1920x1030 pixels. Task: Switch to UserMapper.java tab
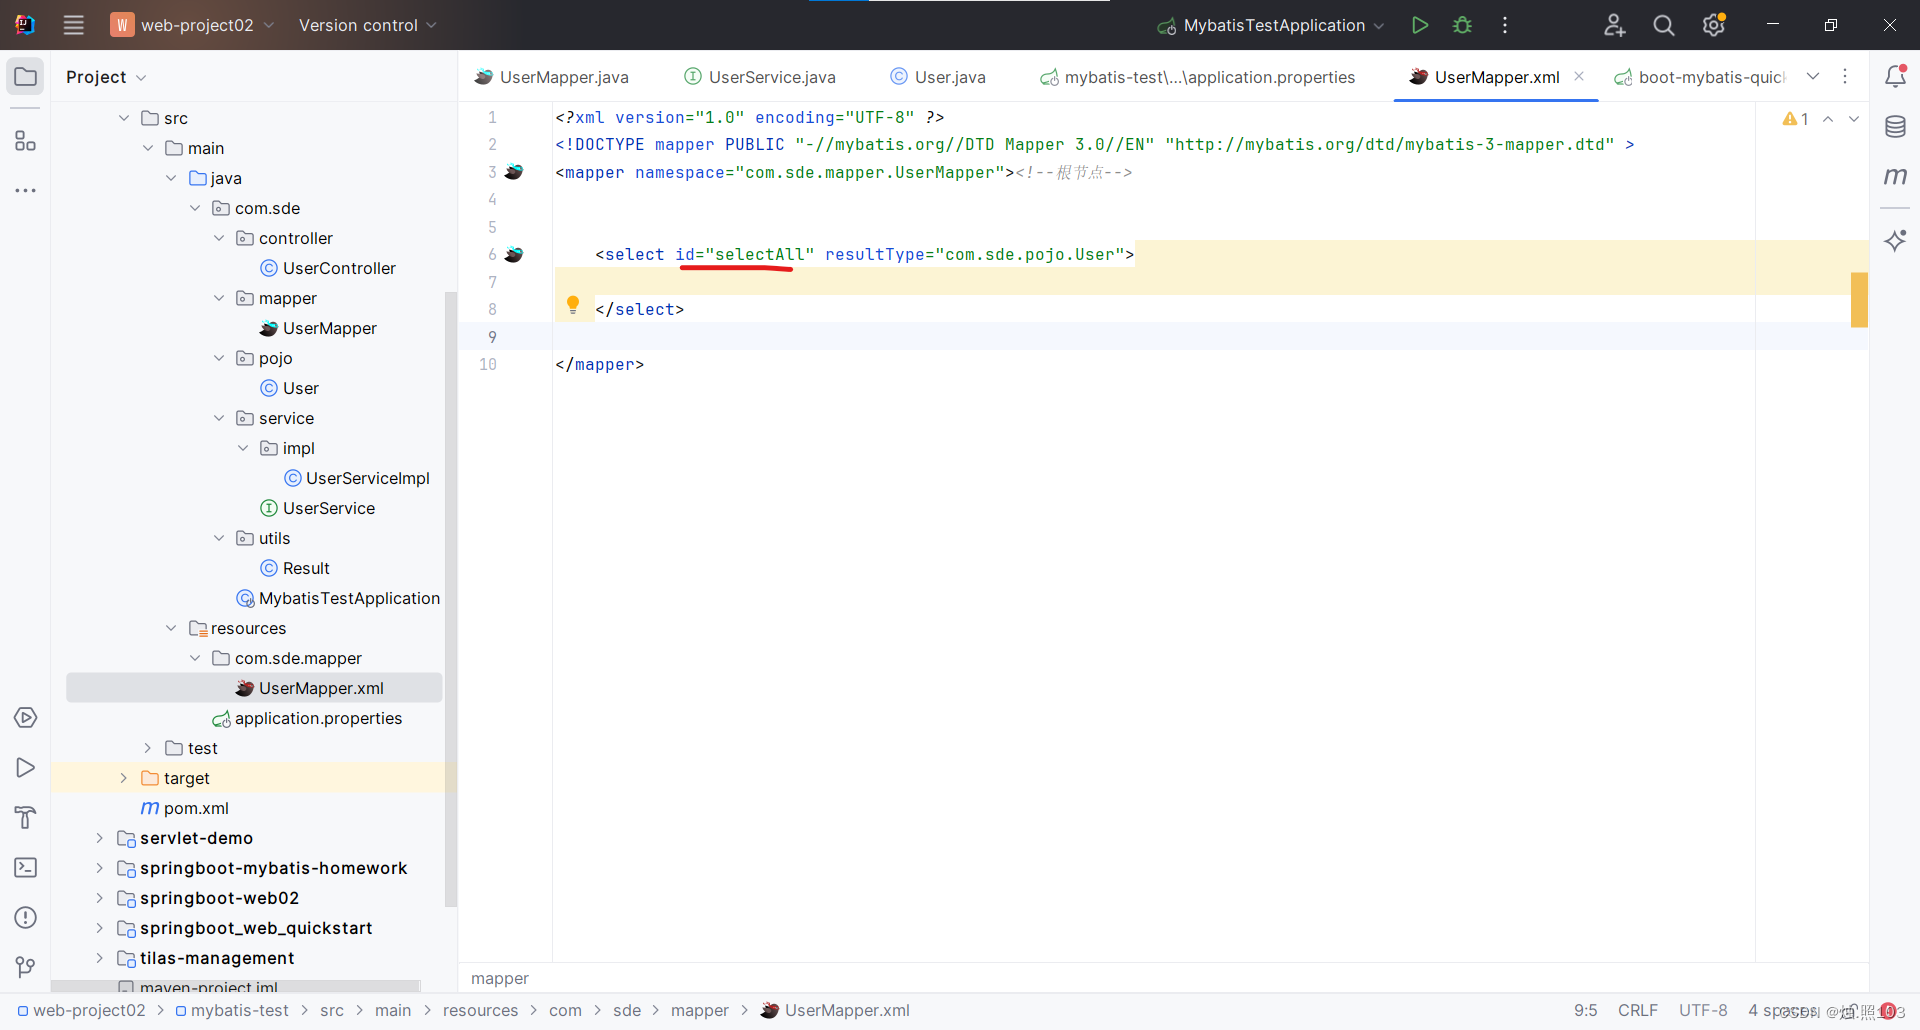coord(552,77)
